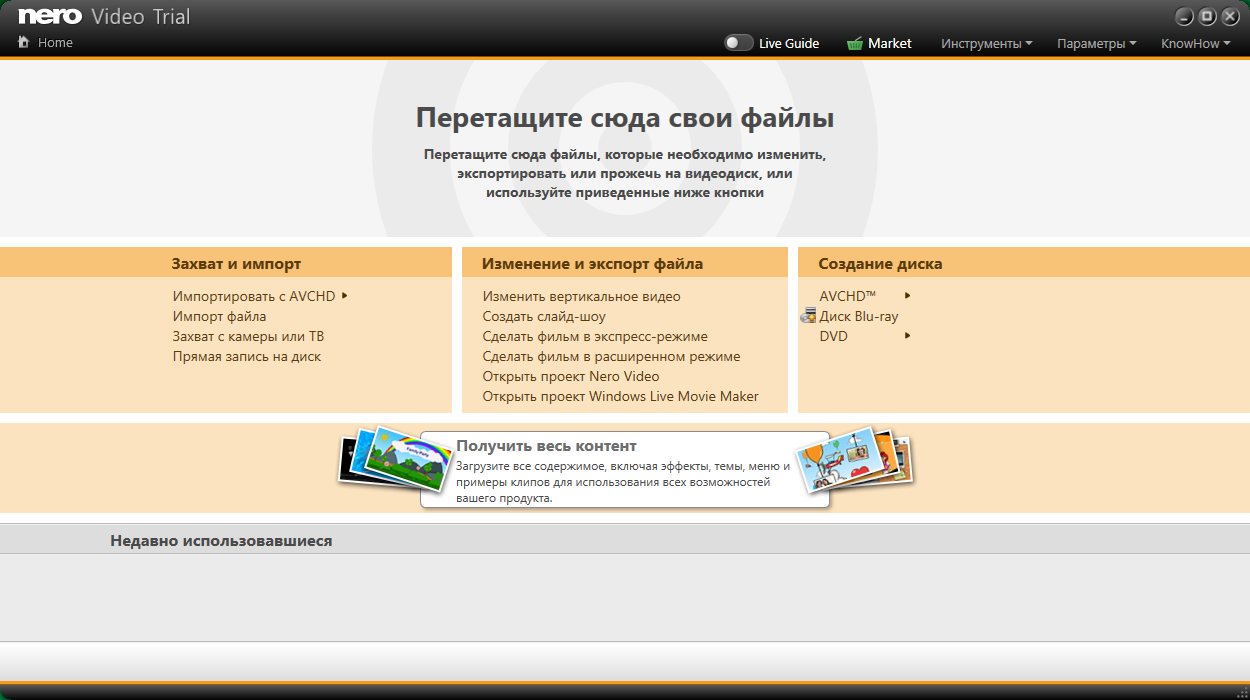Click the Получить весь контент banner
Screen dimensions: 1250x700
point(625,470)
